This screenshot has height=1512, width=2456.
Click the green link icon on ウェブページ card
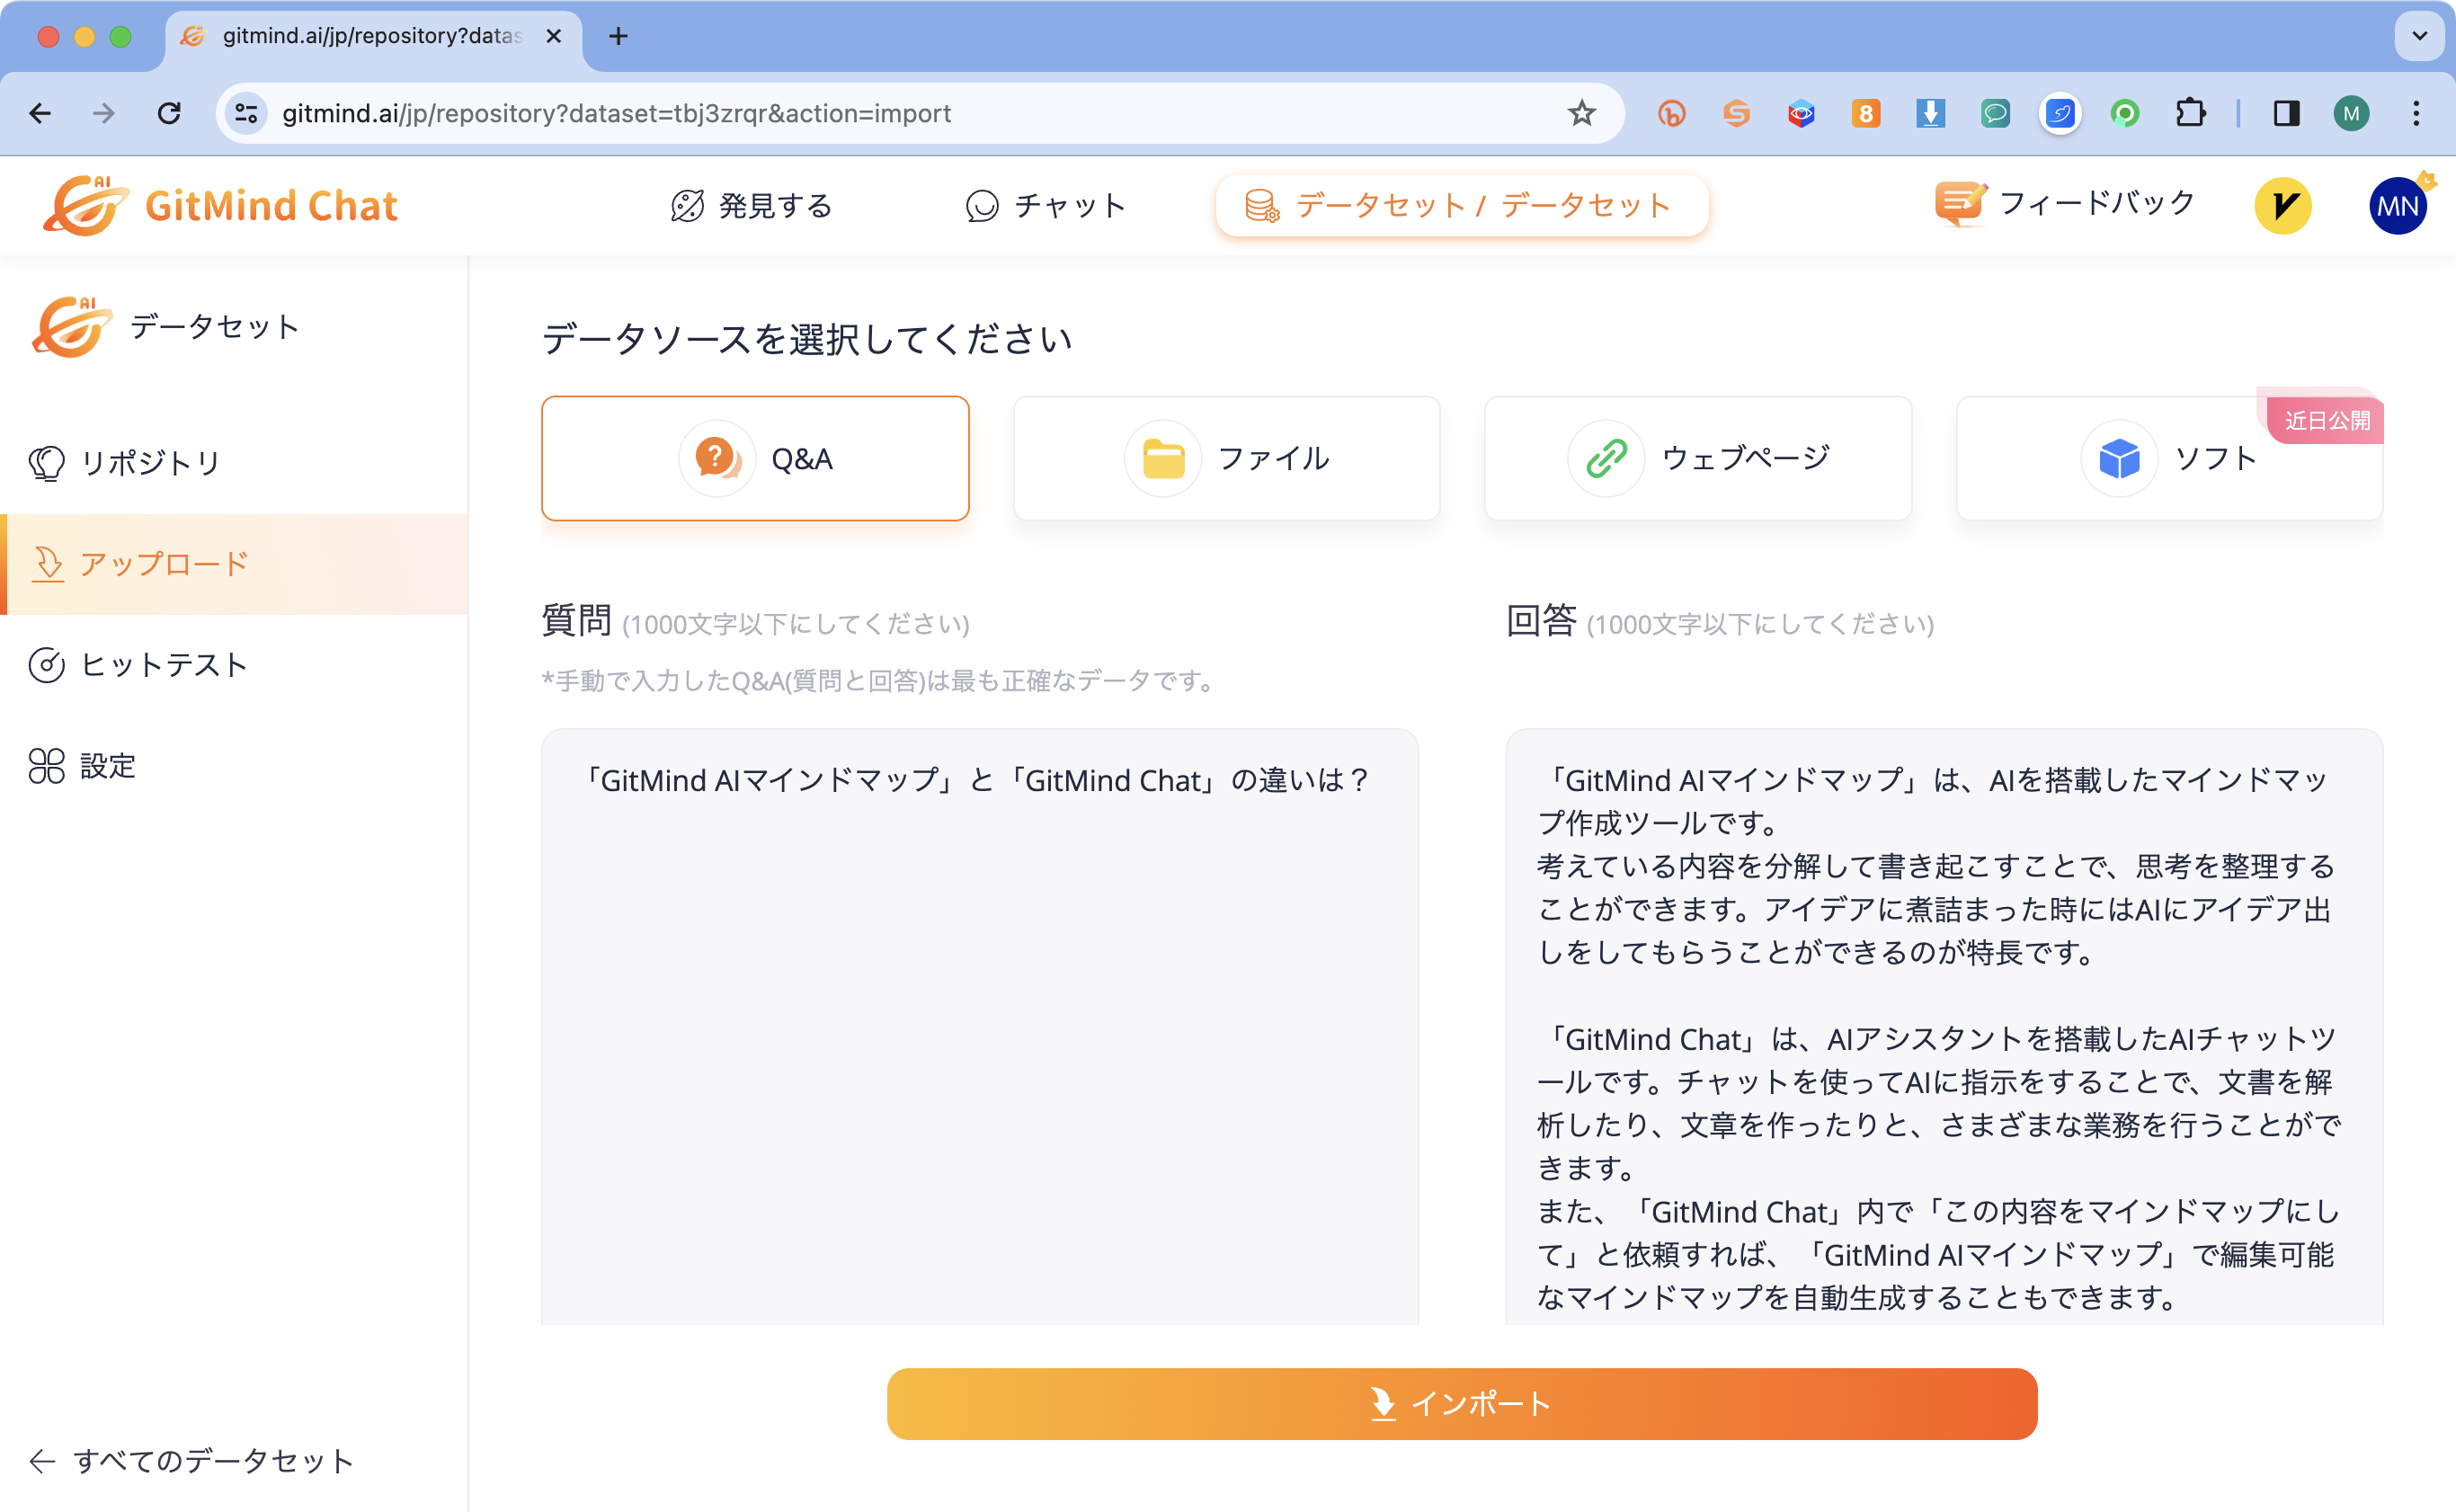(1605, 458)
